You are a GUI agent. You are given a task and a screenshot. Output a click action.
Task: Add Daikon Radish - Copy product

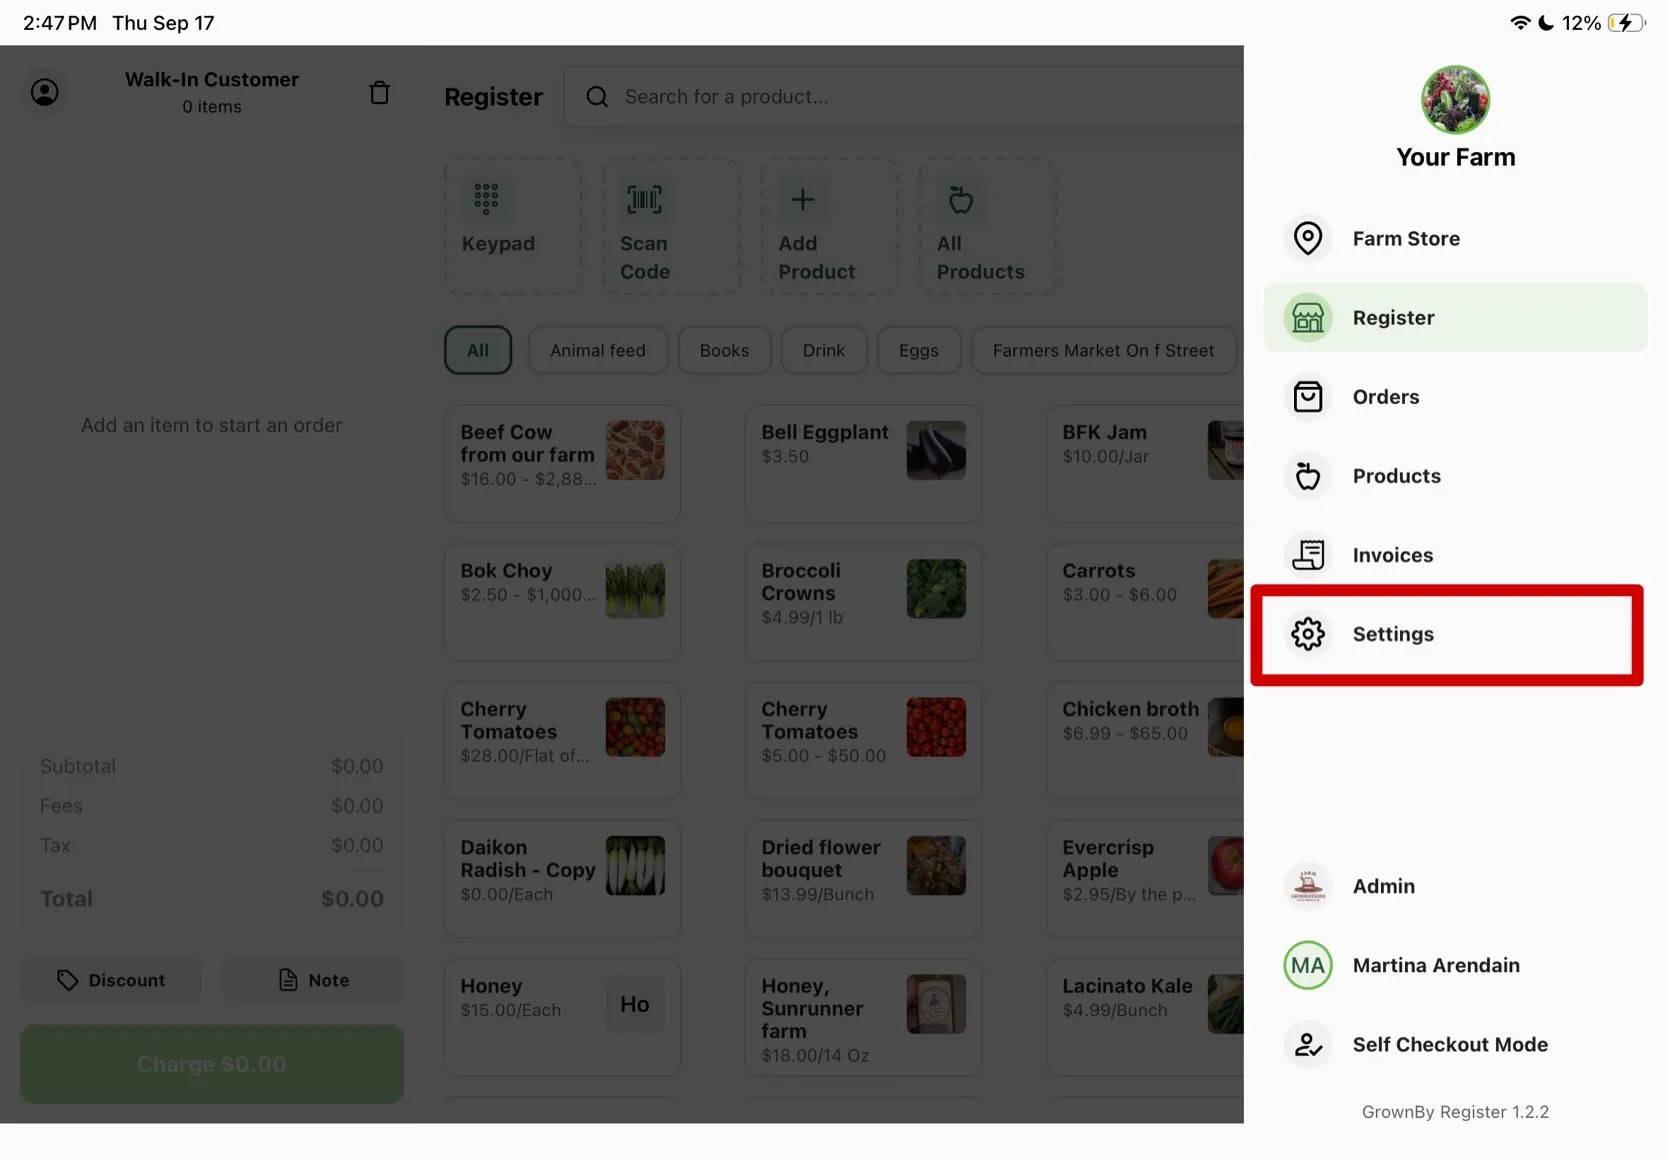tap(562, 878)
